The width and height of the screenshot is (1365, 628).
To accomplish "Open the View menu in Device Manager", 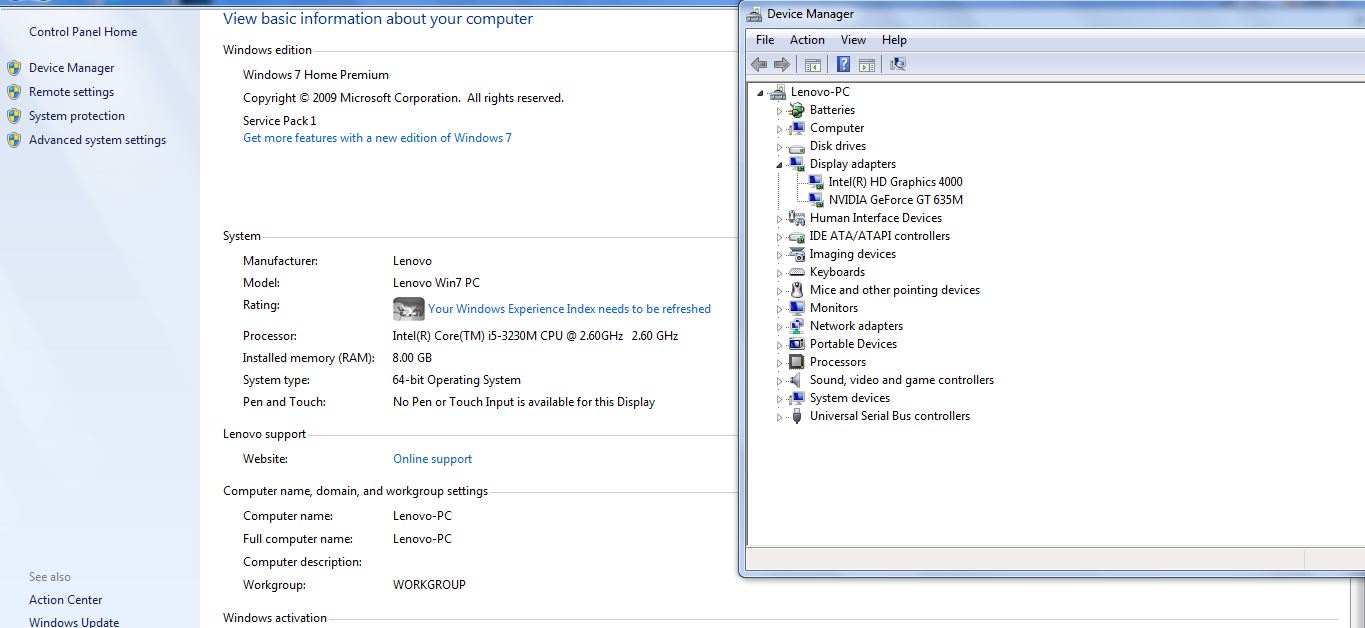I will tap(853, 40).
